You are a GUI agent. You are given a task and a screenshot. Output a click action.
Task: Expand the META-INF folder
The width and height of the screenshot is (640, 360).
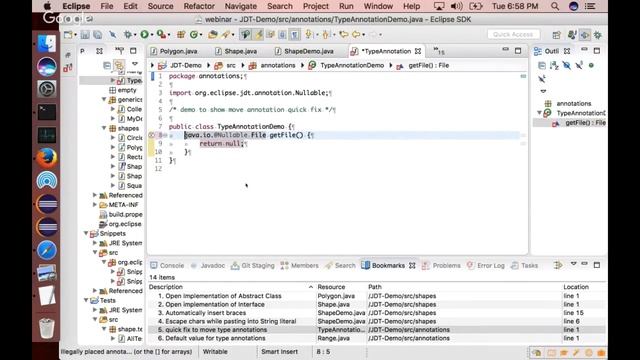[x=95, y=204]
